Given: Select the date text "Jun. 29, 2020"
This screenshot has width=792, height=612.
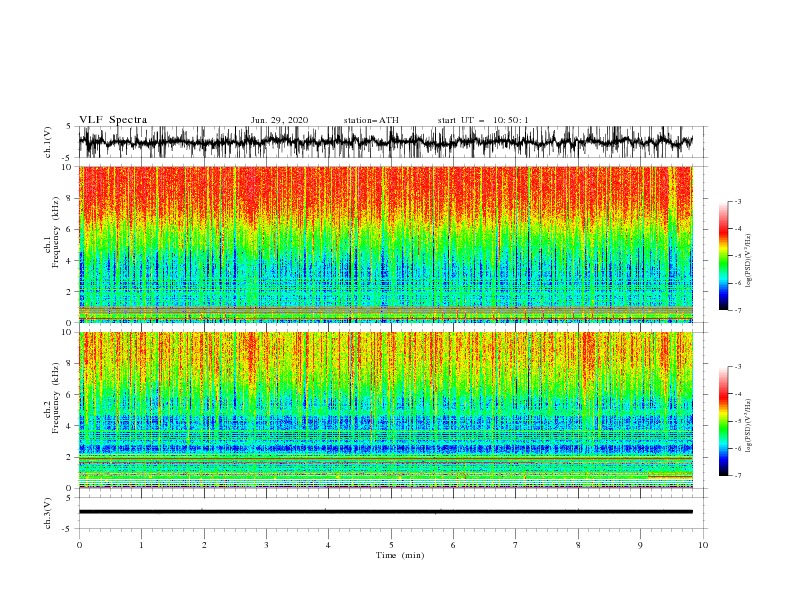Looking at the screenshot, I should point(279,120).
